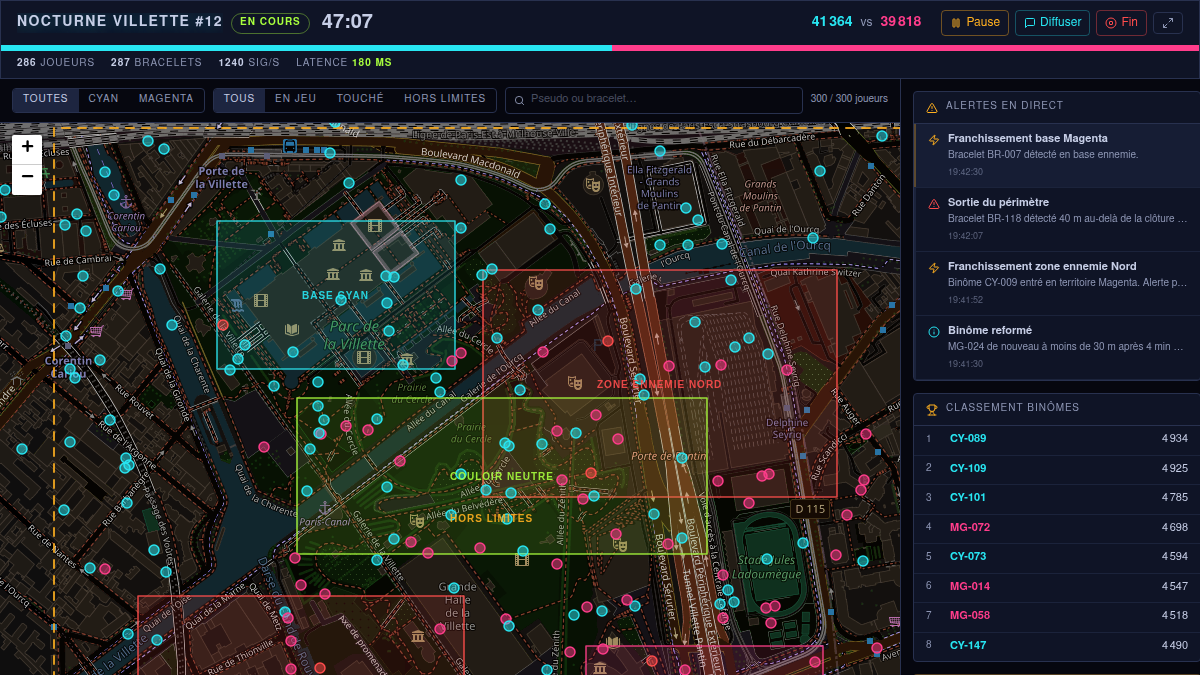Open the Franchissement base Magenta alert

coord(1057,155)
